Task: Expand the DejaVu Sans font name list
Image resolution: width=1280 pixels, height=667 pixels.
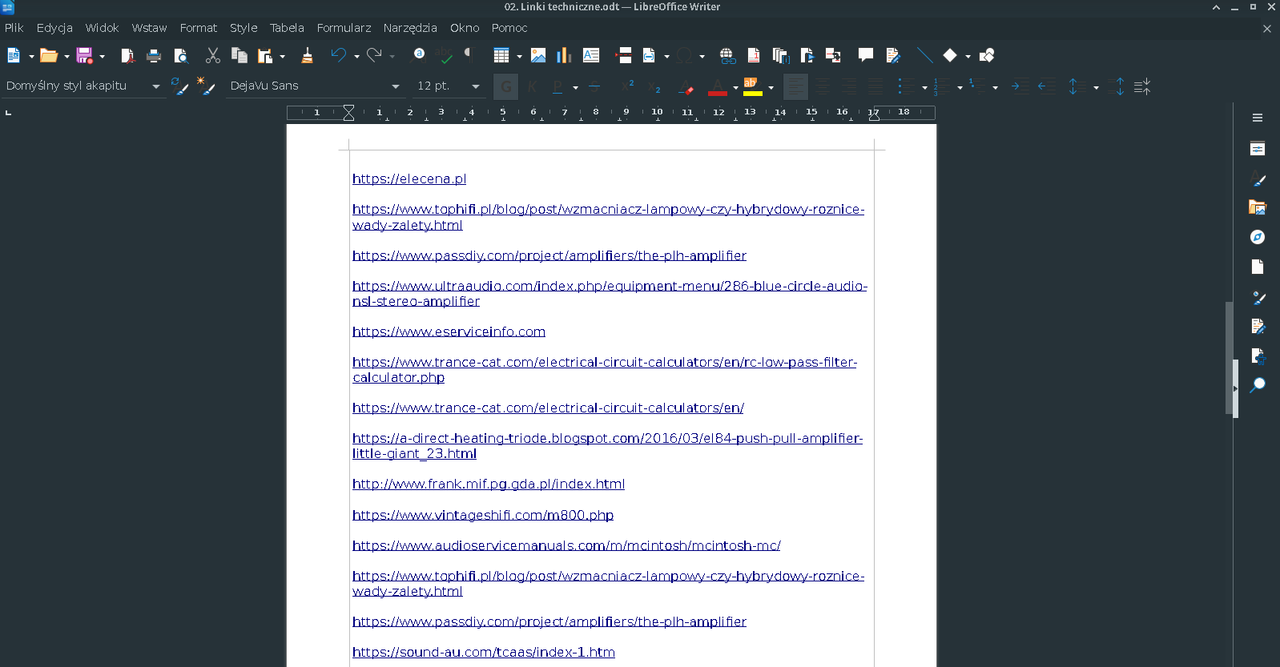Action: point(396,86)
